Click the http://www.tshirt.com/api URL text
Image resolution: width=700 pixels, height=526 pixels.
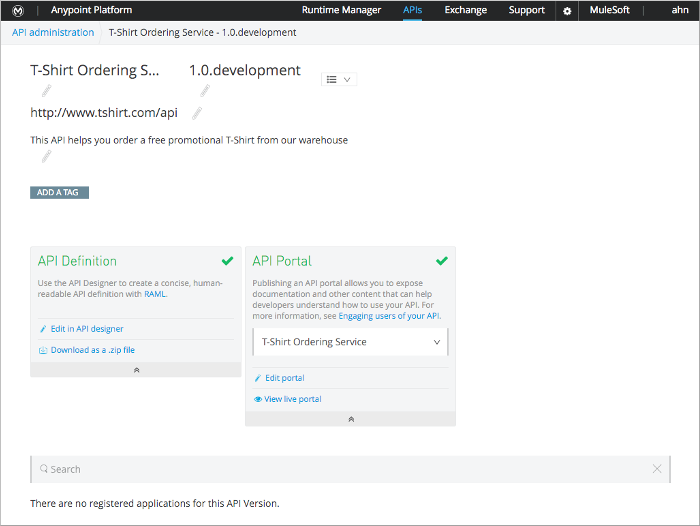[x=104, y=113]
